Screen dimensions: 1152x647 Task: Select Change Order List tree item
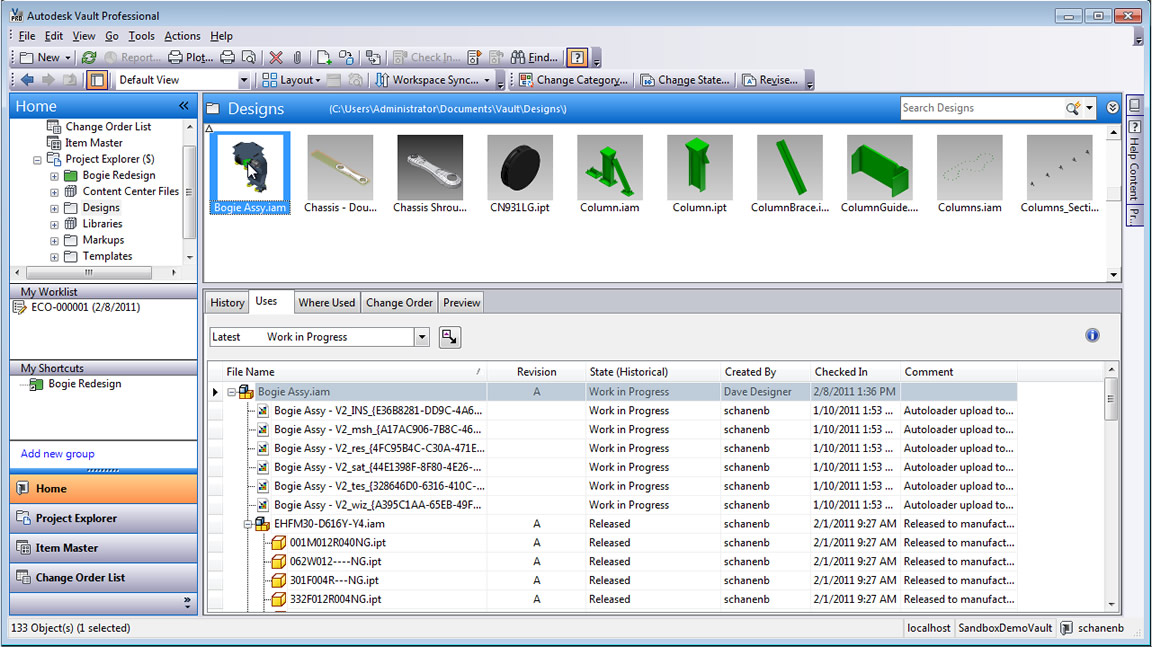(108, 127)
